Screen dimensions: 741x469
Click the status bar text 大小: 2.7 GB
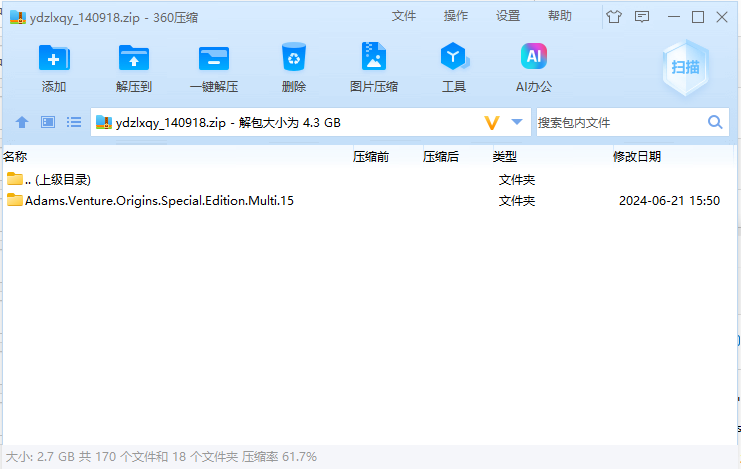pos(40,457)
